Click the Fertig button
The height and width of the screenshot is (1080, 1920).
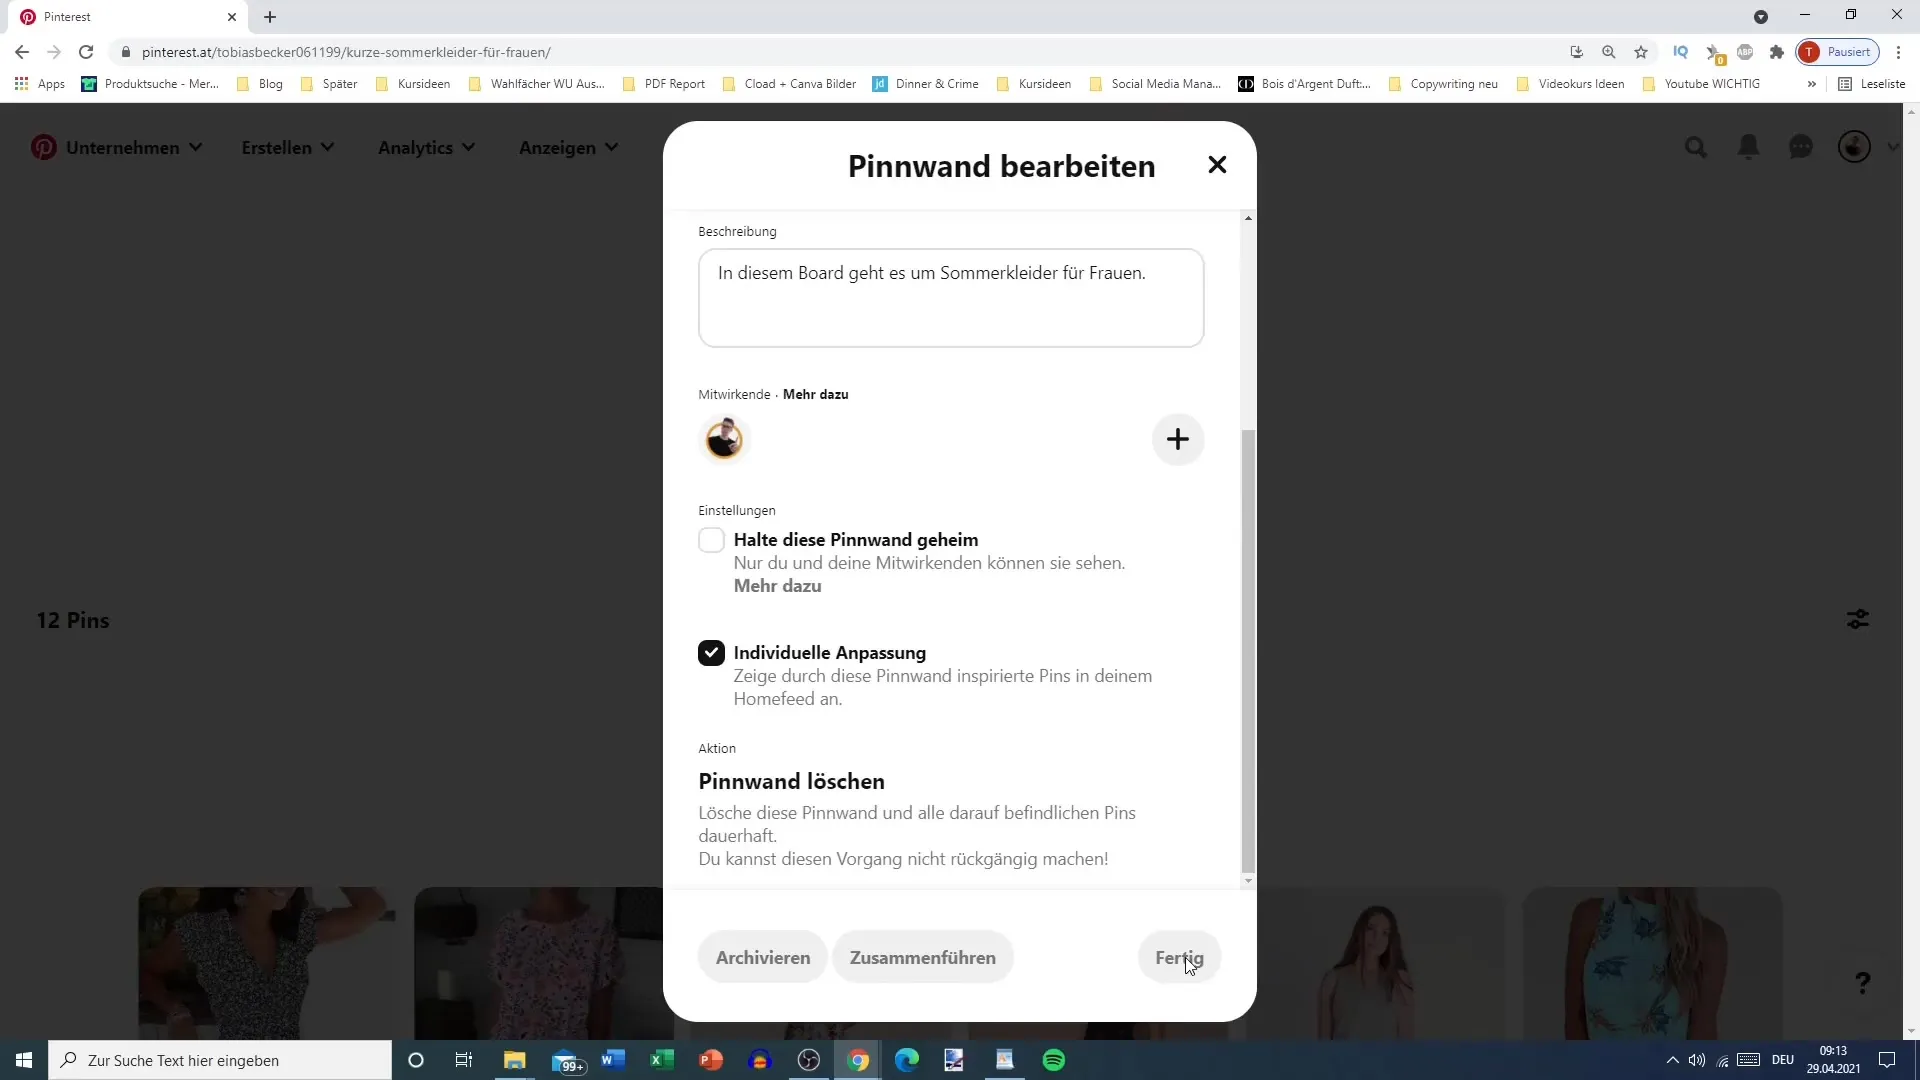click(1179, 957)
